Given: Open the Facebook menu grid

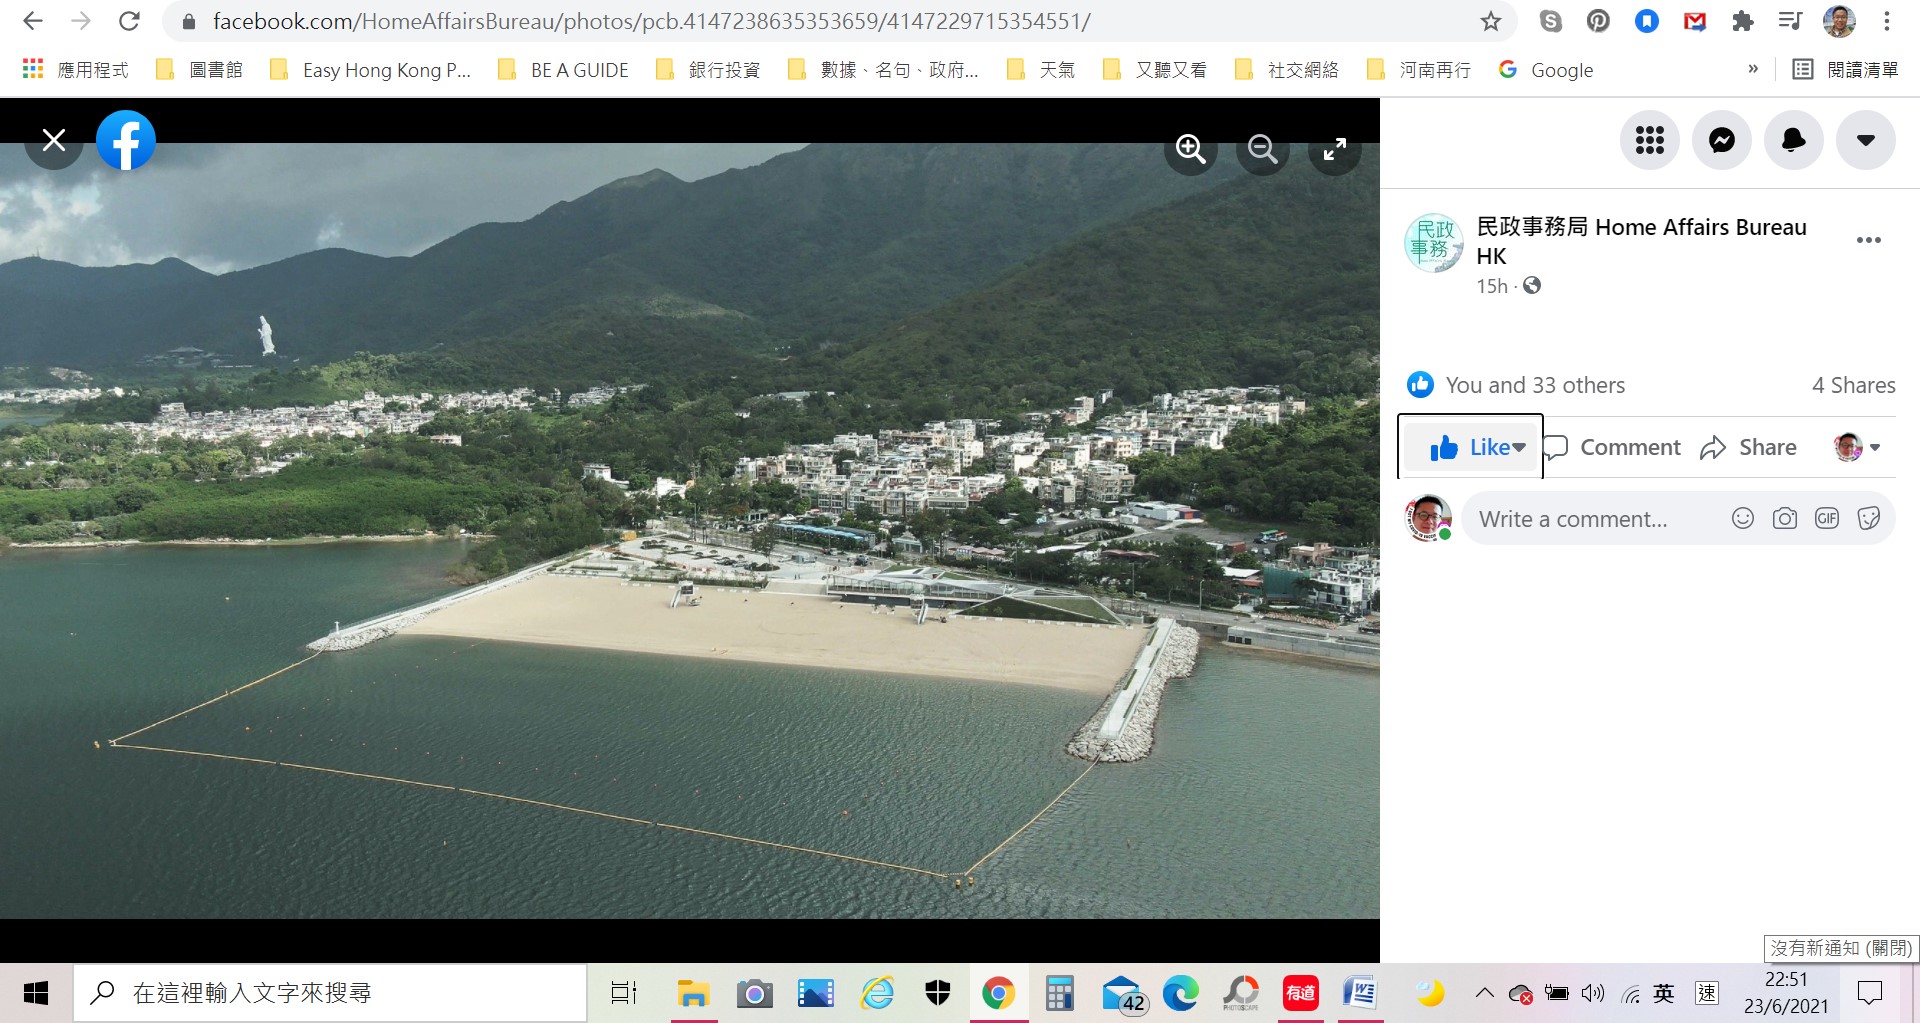Looking at the screenshot, I should tap(1649, 140).
